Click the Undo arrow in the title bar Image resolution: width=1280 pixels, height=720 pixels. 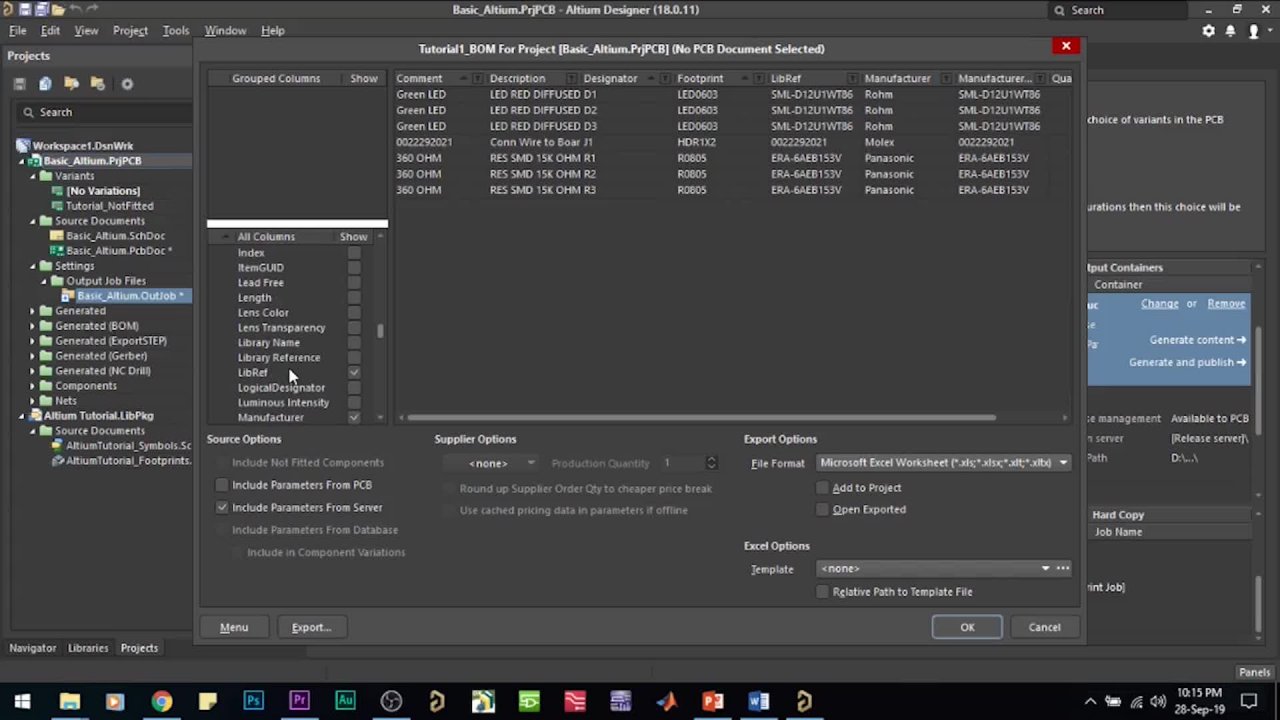click(75, 10)
